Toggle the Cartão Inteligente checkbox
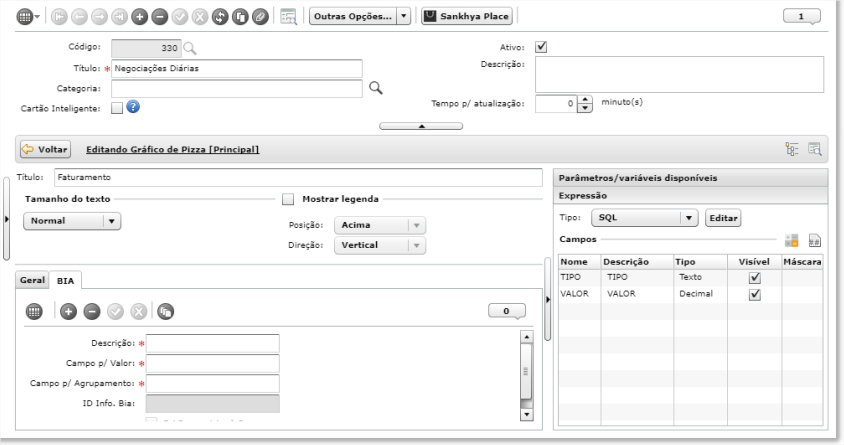 117,108
